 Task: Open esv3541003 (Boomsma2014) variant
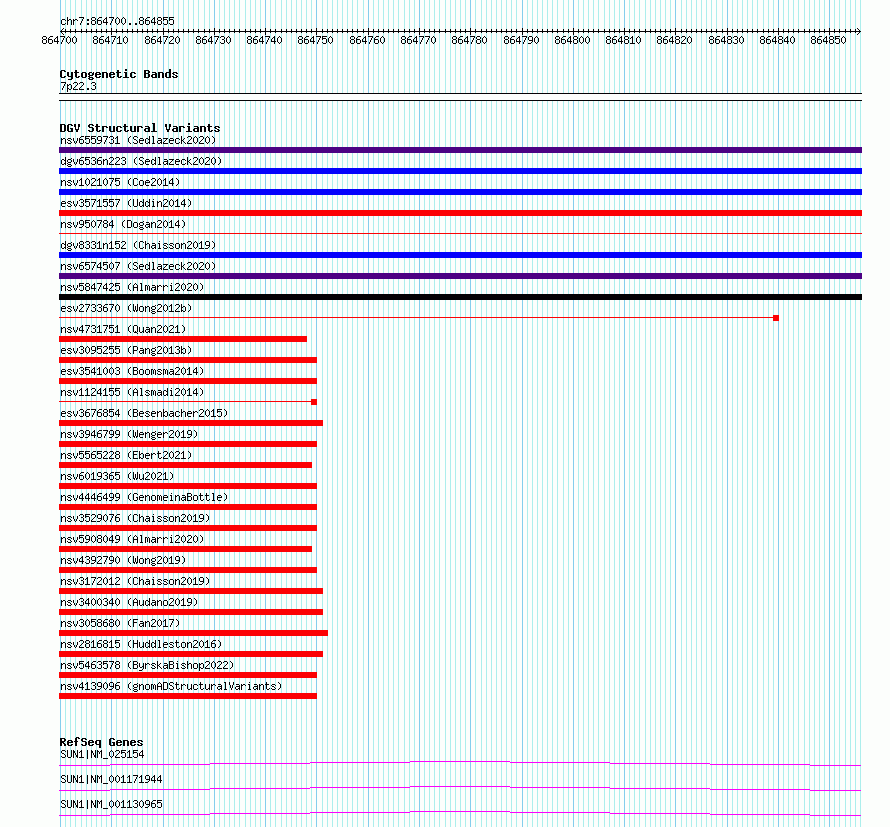pos(132,371)
